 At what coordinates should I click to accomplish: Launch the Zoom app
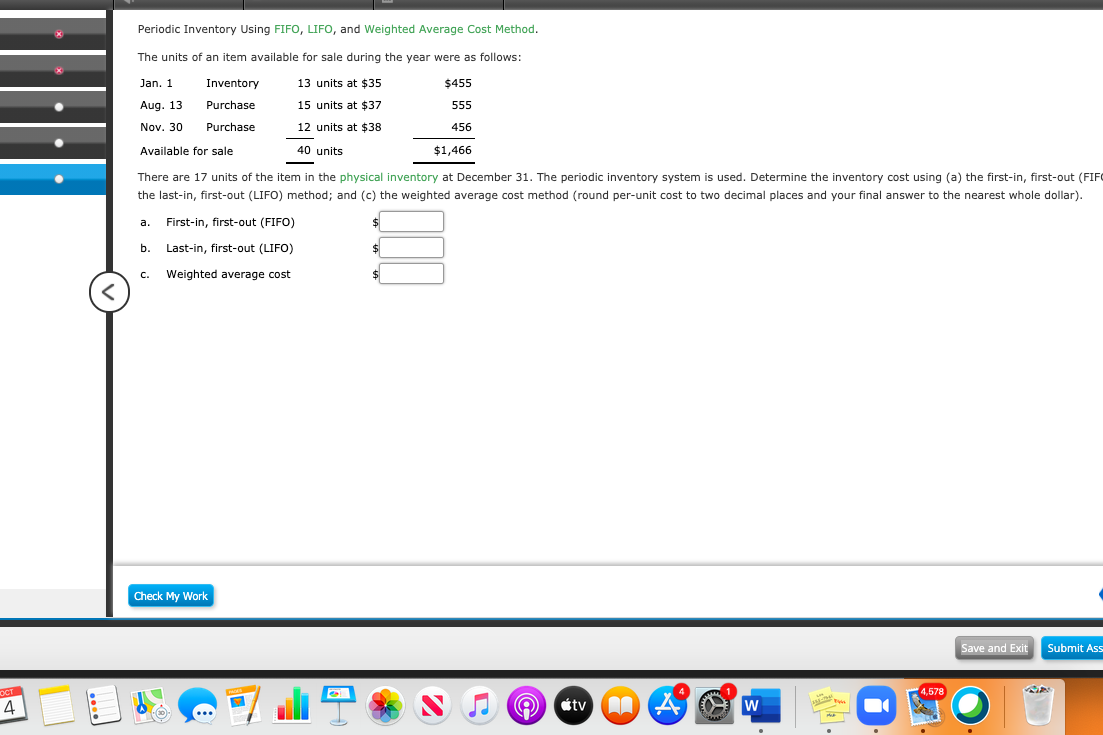876,706
